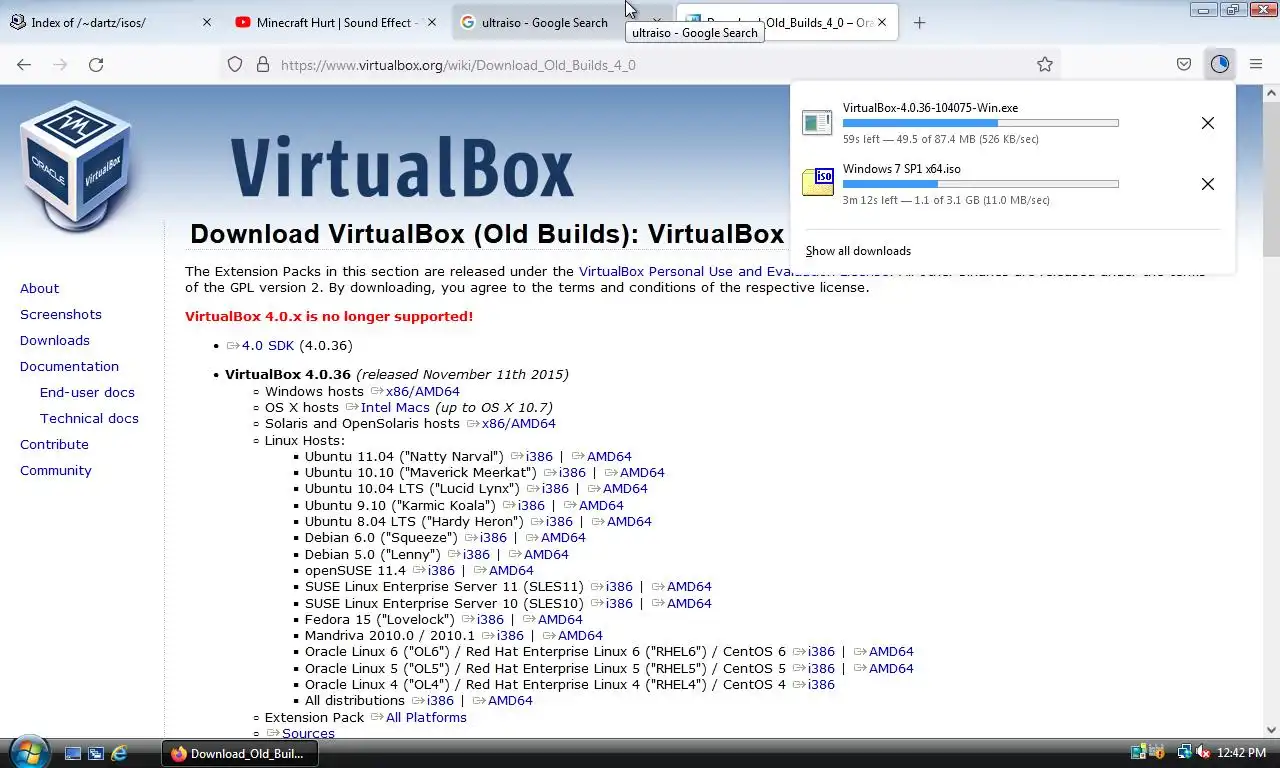Click the Firefox Download_Old_Buil... taskbar button
Viewport: 1280px width, 768px height.
tap(240, 754)
